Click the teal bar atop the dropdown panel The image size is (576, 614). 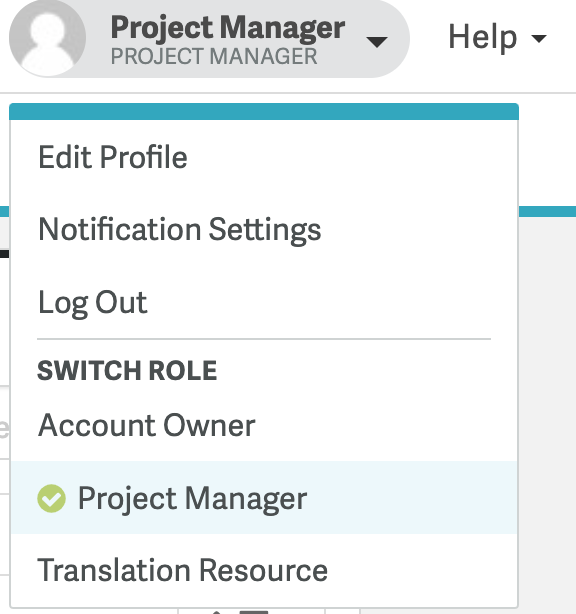pos(264,112)
